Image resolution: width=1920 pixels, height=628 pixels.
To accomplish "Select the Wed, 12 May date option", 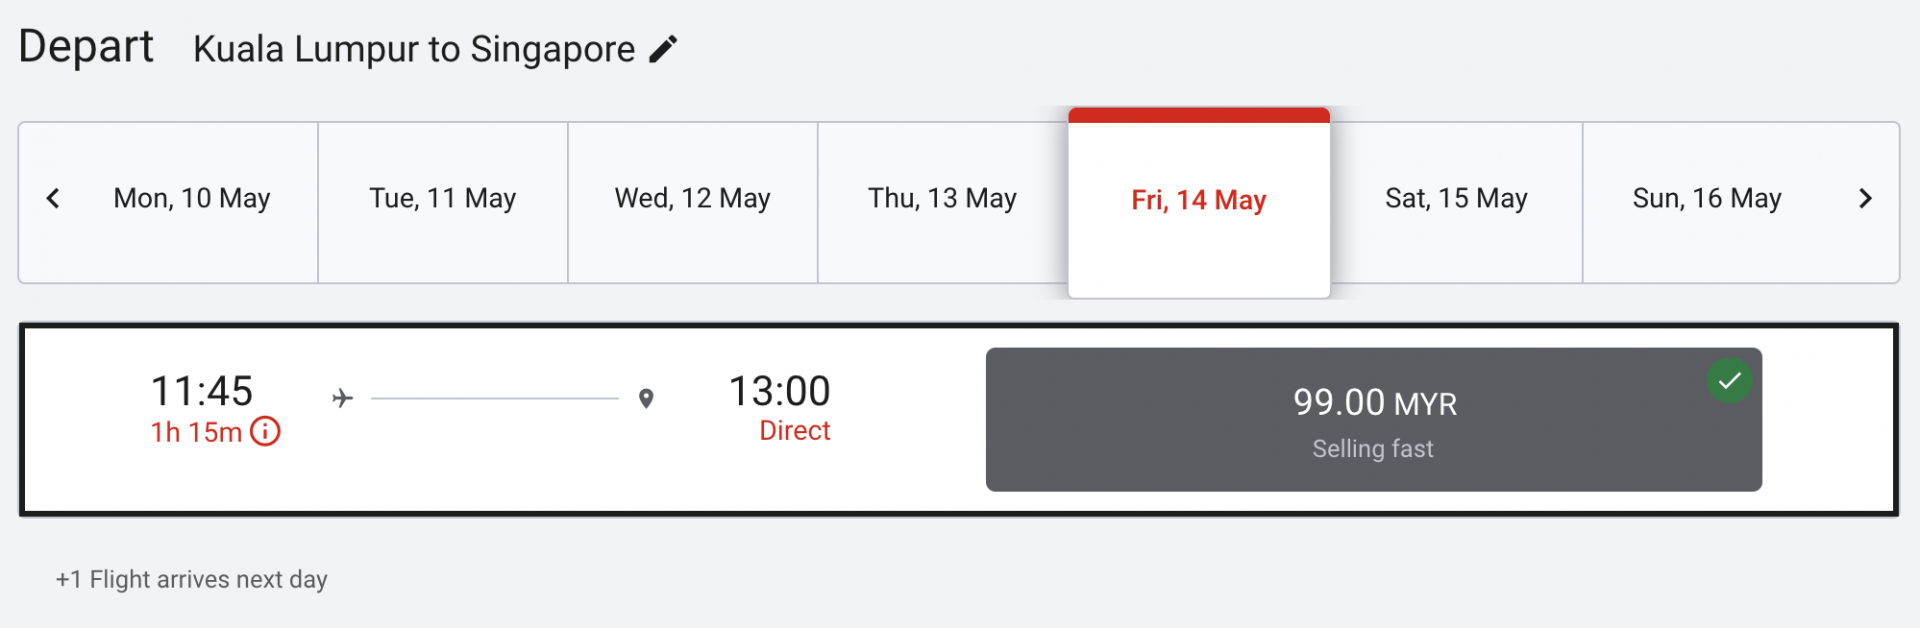I will point(691,198).
